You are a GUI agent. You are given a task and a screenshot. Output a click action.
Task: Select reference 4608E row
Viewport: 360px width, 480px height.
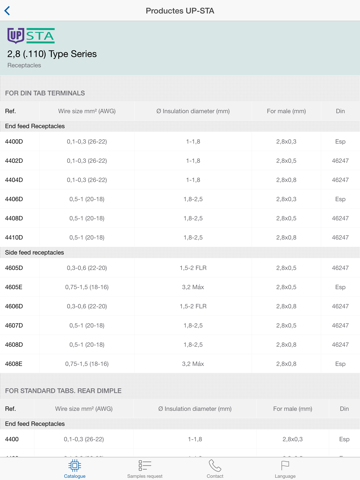tap(180, 364)
